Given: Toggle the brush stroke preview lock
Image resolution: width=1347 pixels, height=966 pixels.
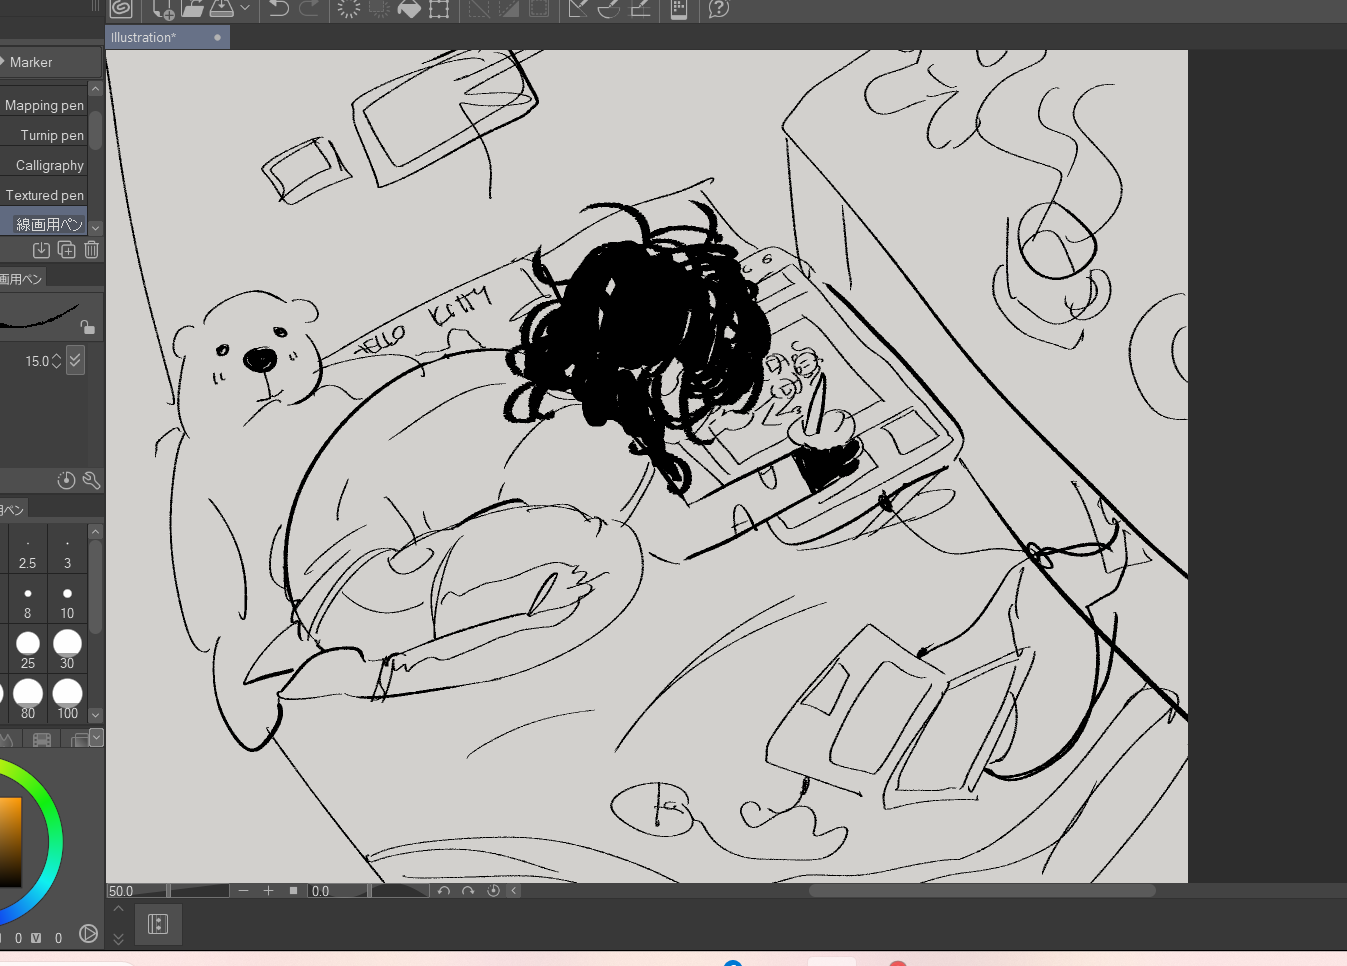Looking at the screenshot, I should 88,327.
